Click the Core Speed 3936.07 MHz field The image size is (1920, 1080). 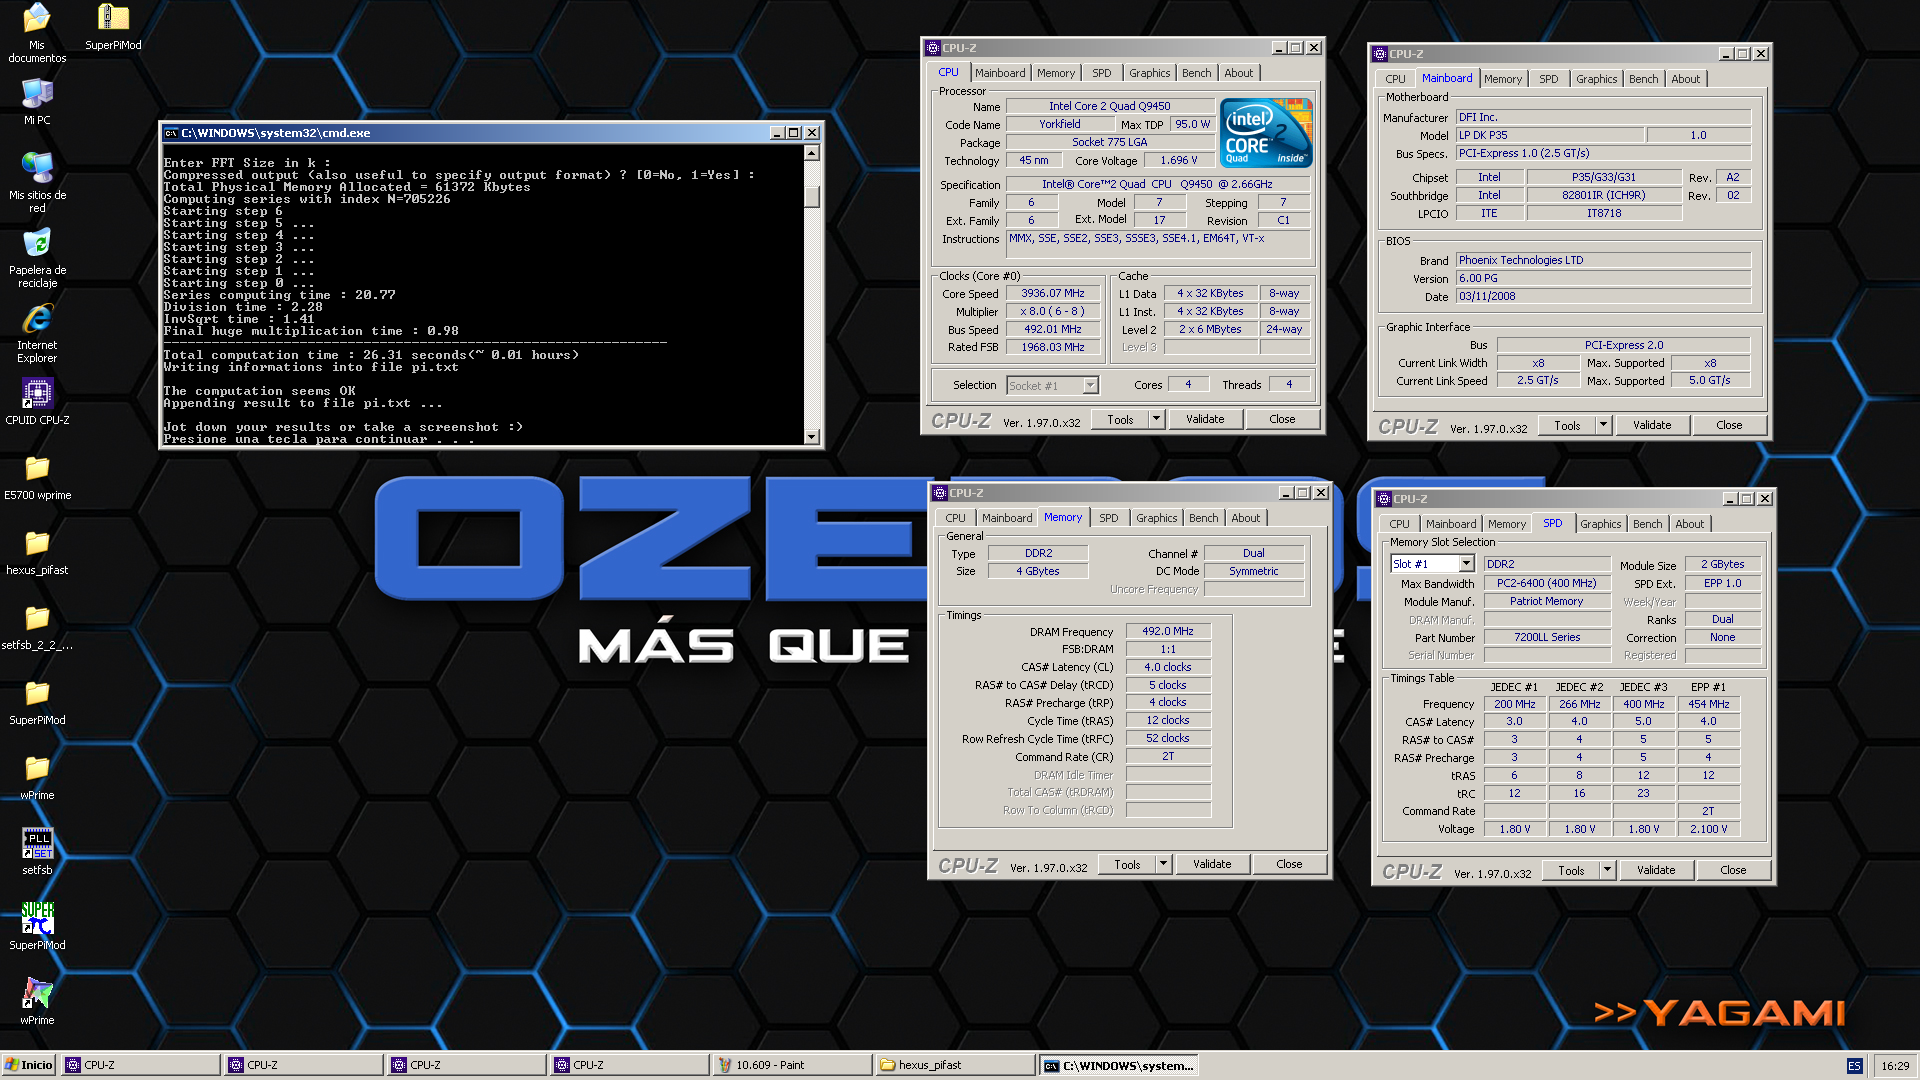1052,294
